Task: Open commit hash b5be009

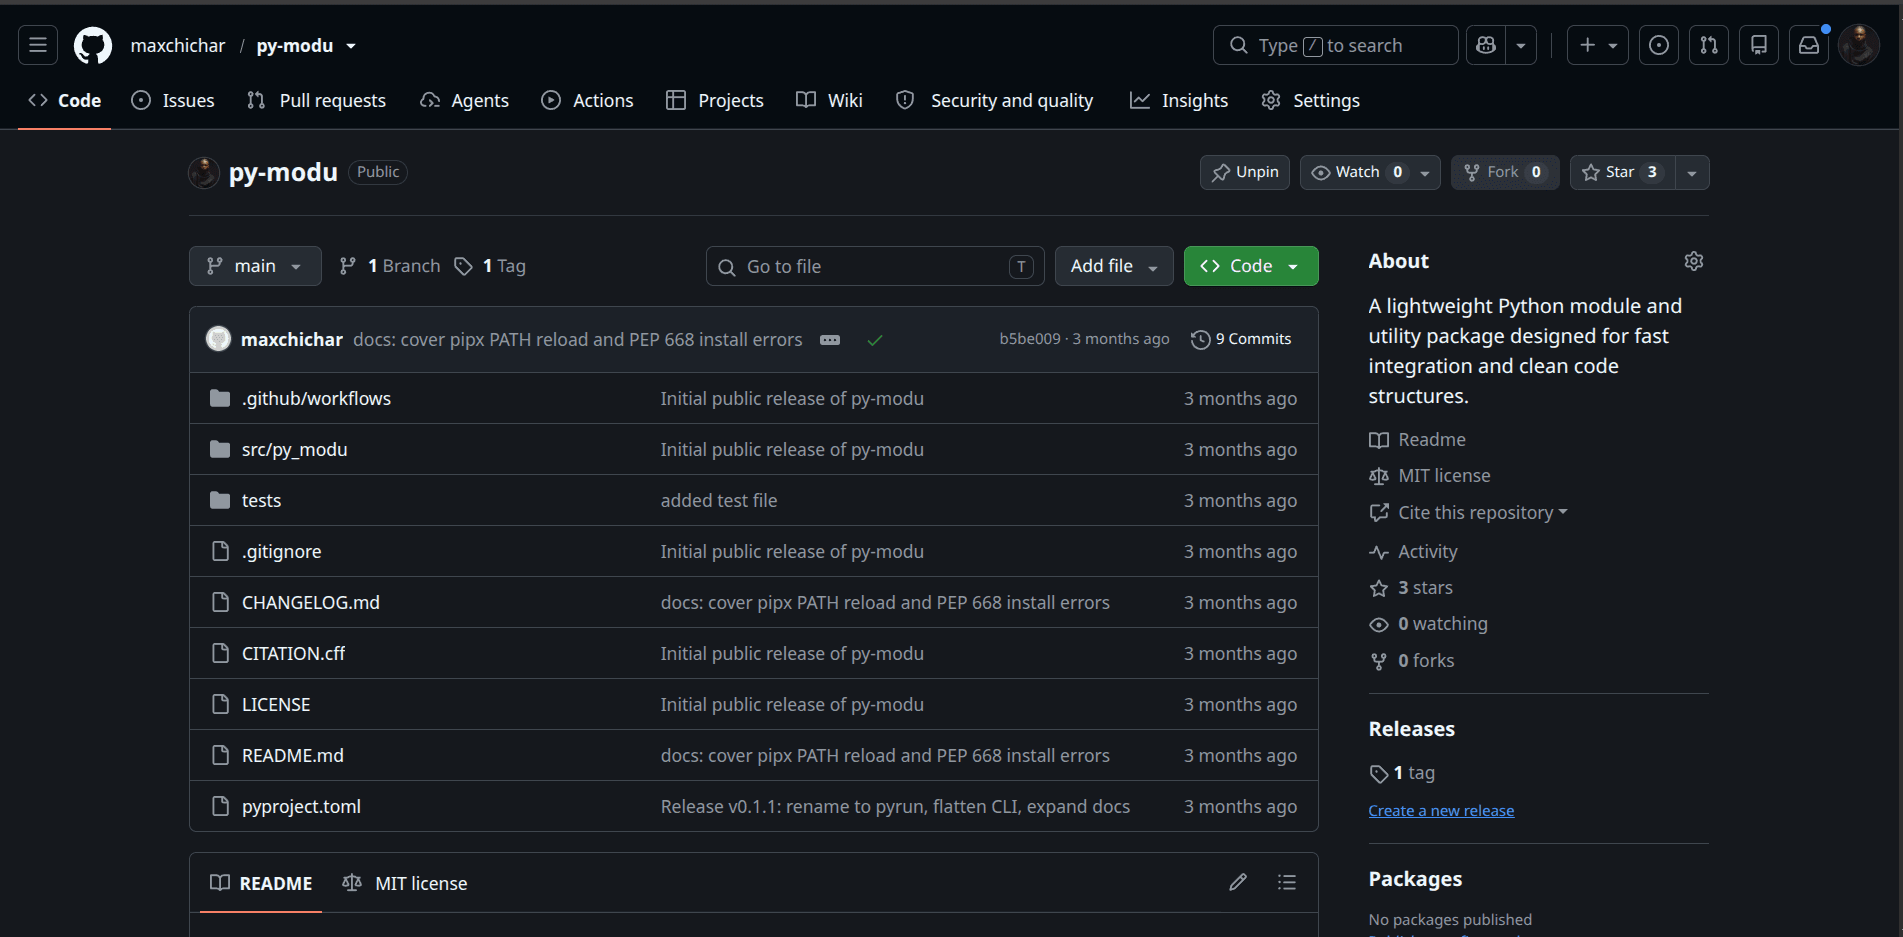Action: click(x=1030, y=339)
